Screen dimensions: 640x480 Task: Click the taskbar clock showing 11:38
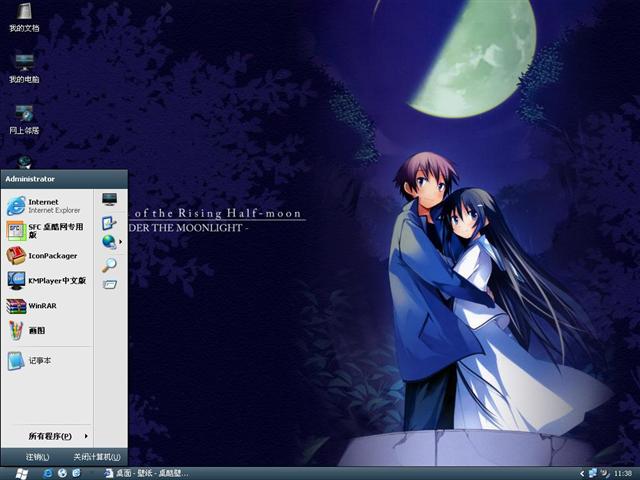coord(623,472)
